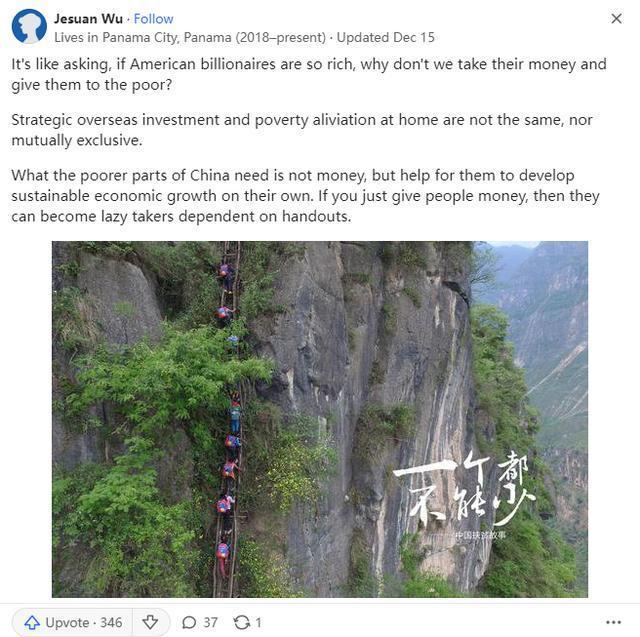Click the comment count 37

pos(210,622)
